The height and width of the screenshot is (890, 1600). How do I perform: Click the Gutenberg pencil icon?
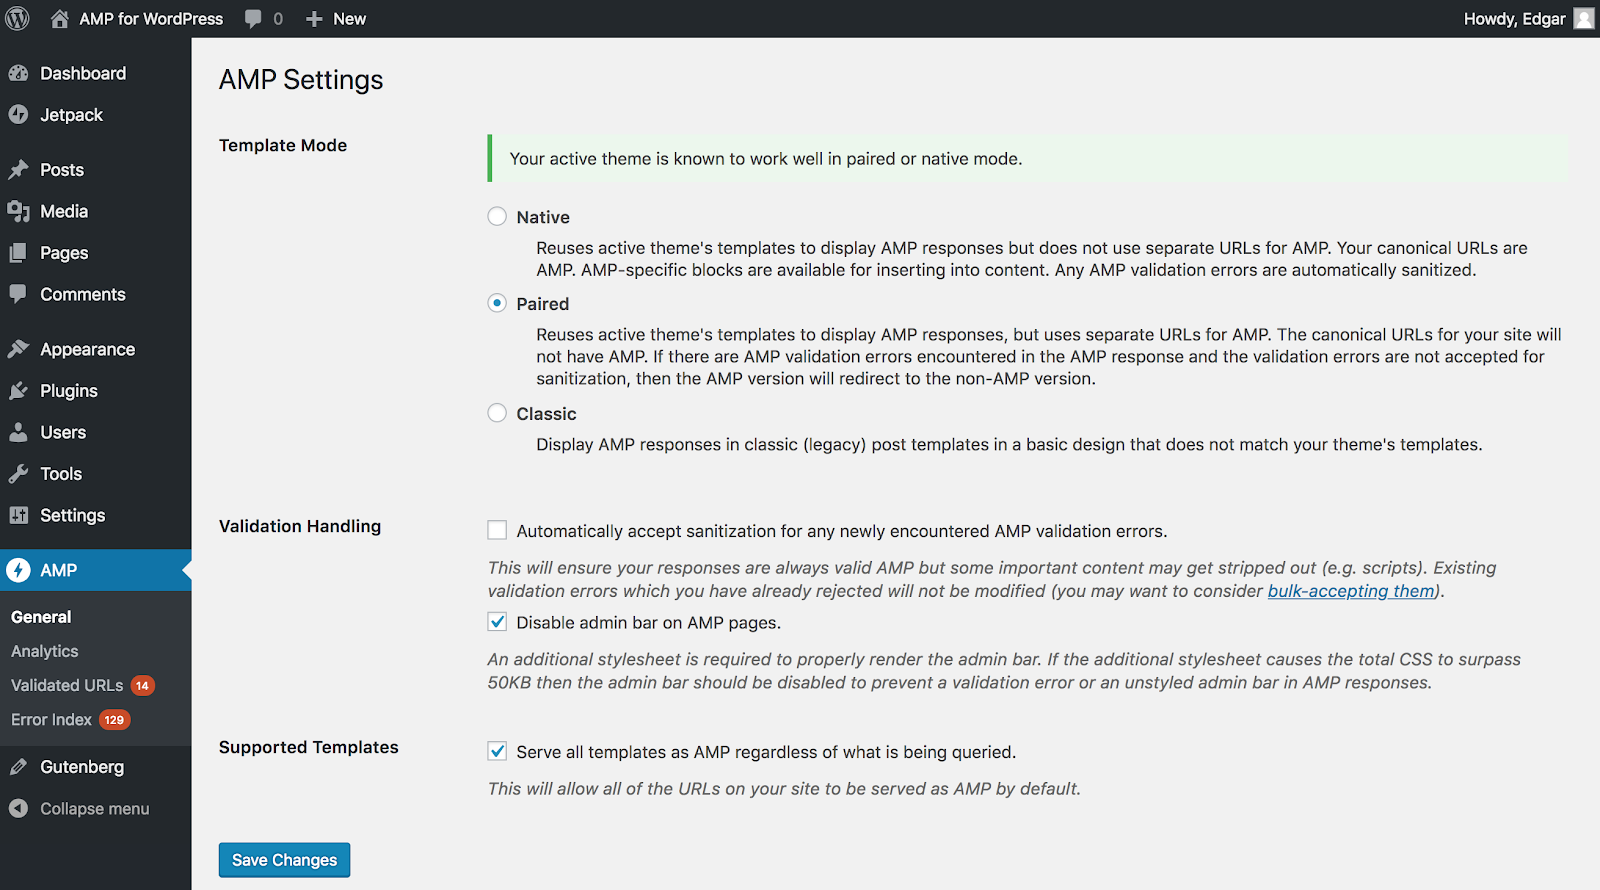18,767
